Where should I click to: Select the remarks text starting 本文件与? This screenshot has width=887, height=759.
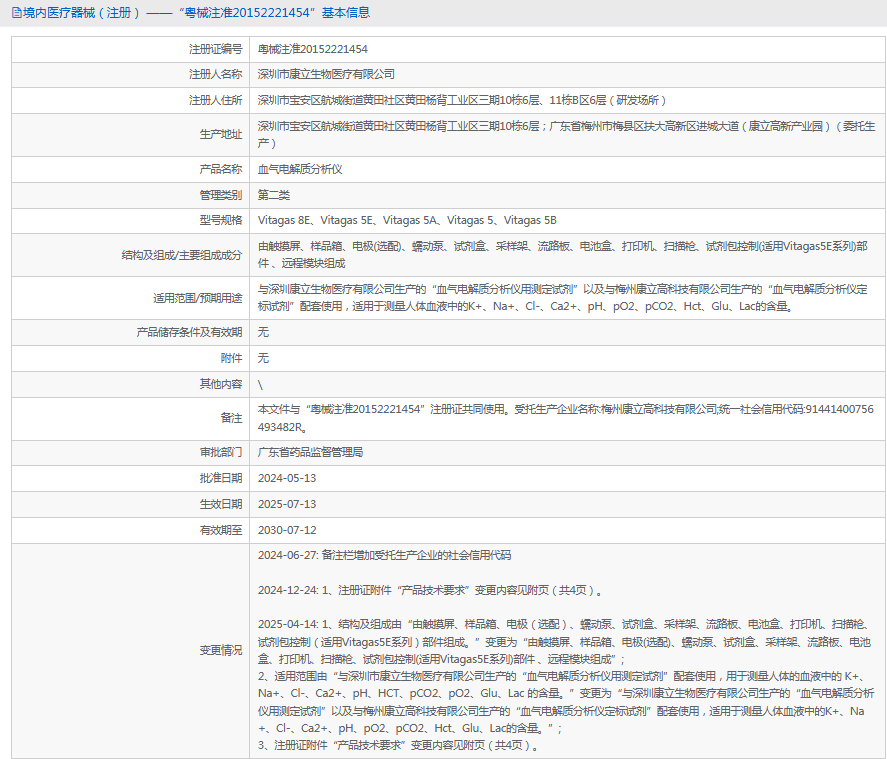click(566, 418)
